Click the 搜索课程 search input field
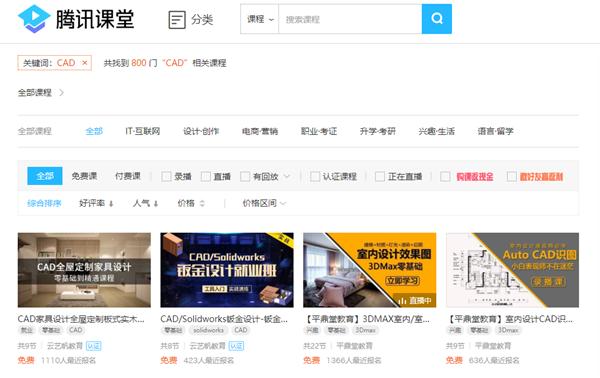This screenshot has width=600, height=378. (x=350, y=19)
